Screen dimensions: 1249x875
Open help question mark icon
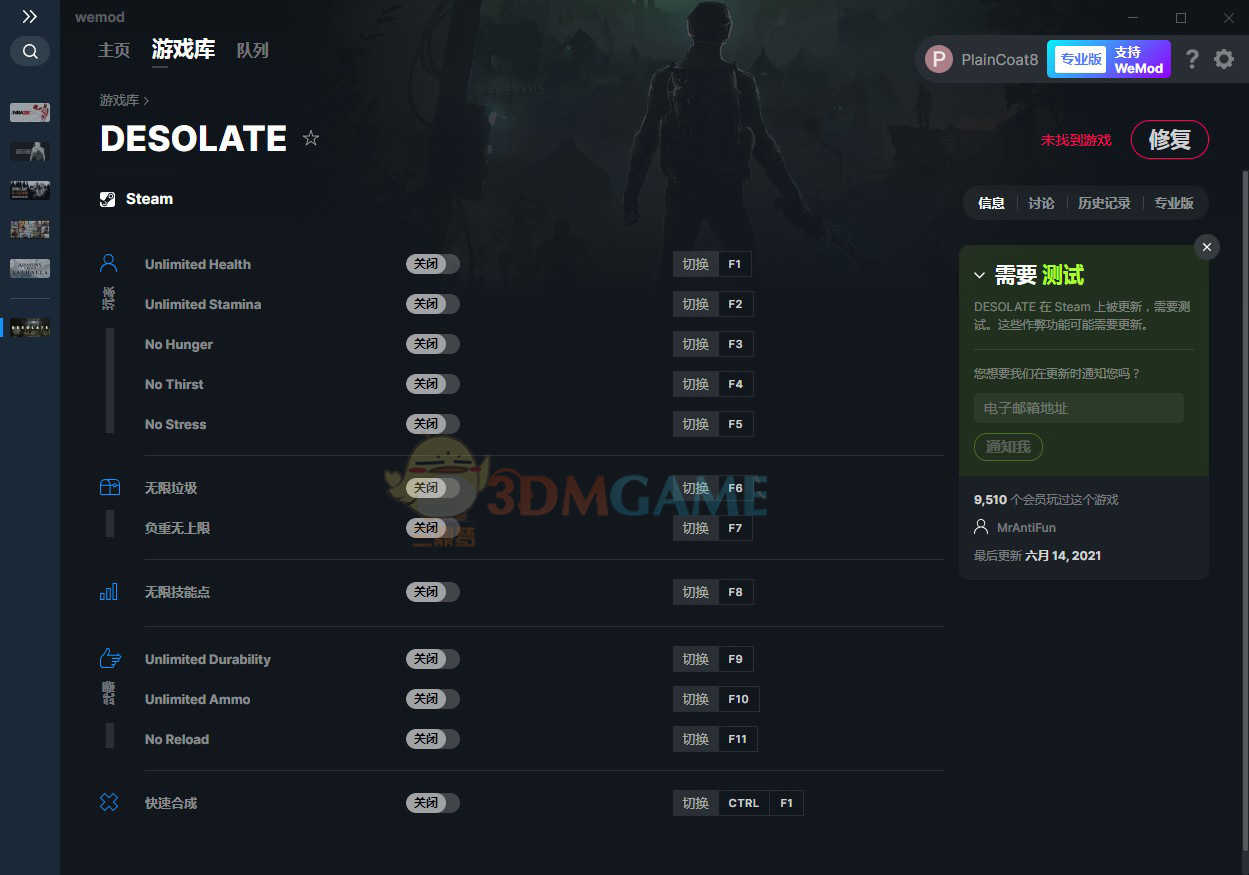(1191, 59)
